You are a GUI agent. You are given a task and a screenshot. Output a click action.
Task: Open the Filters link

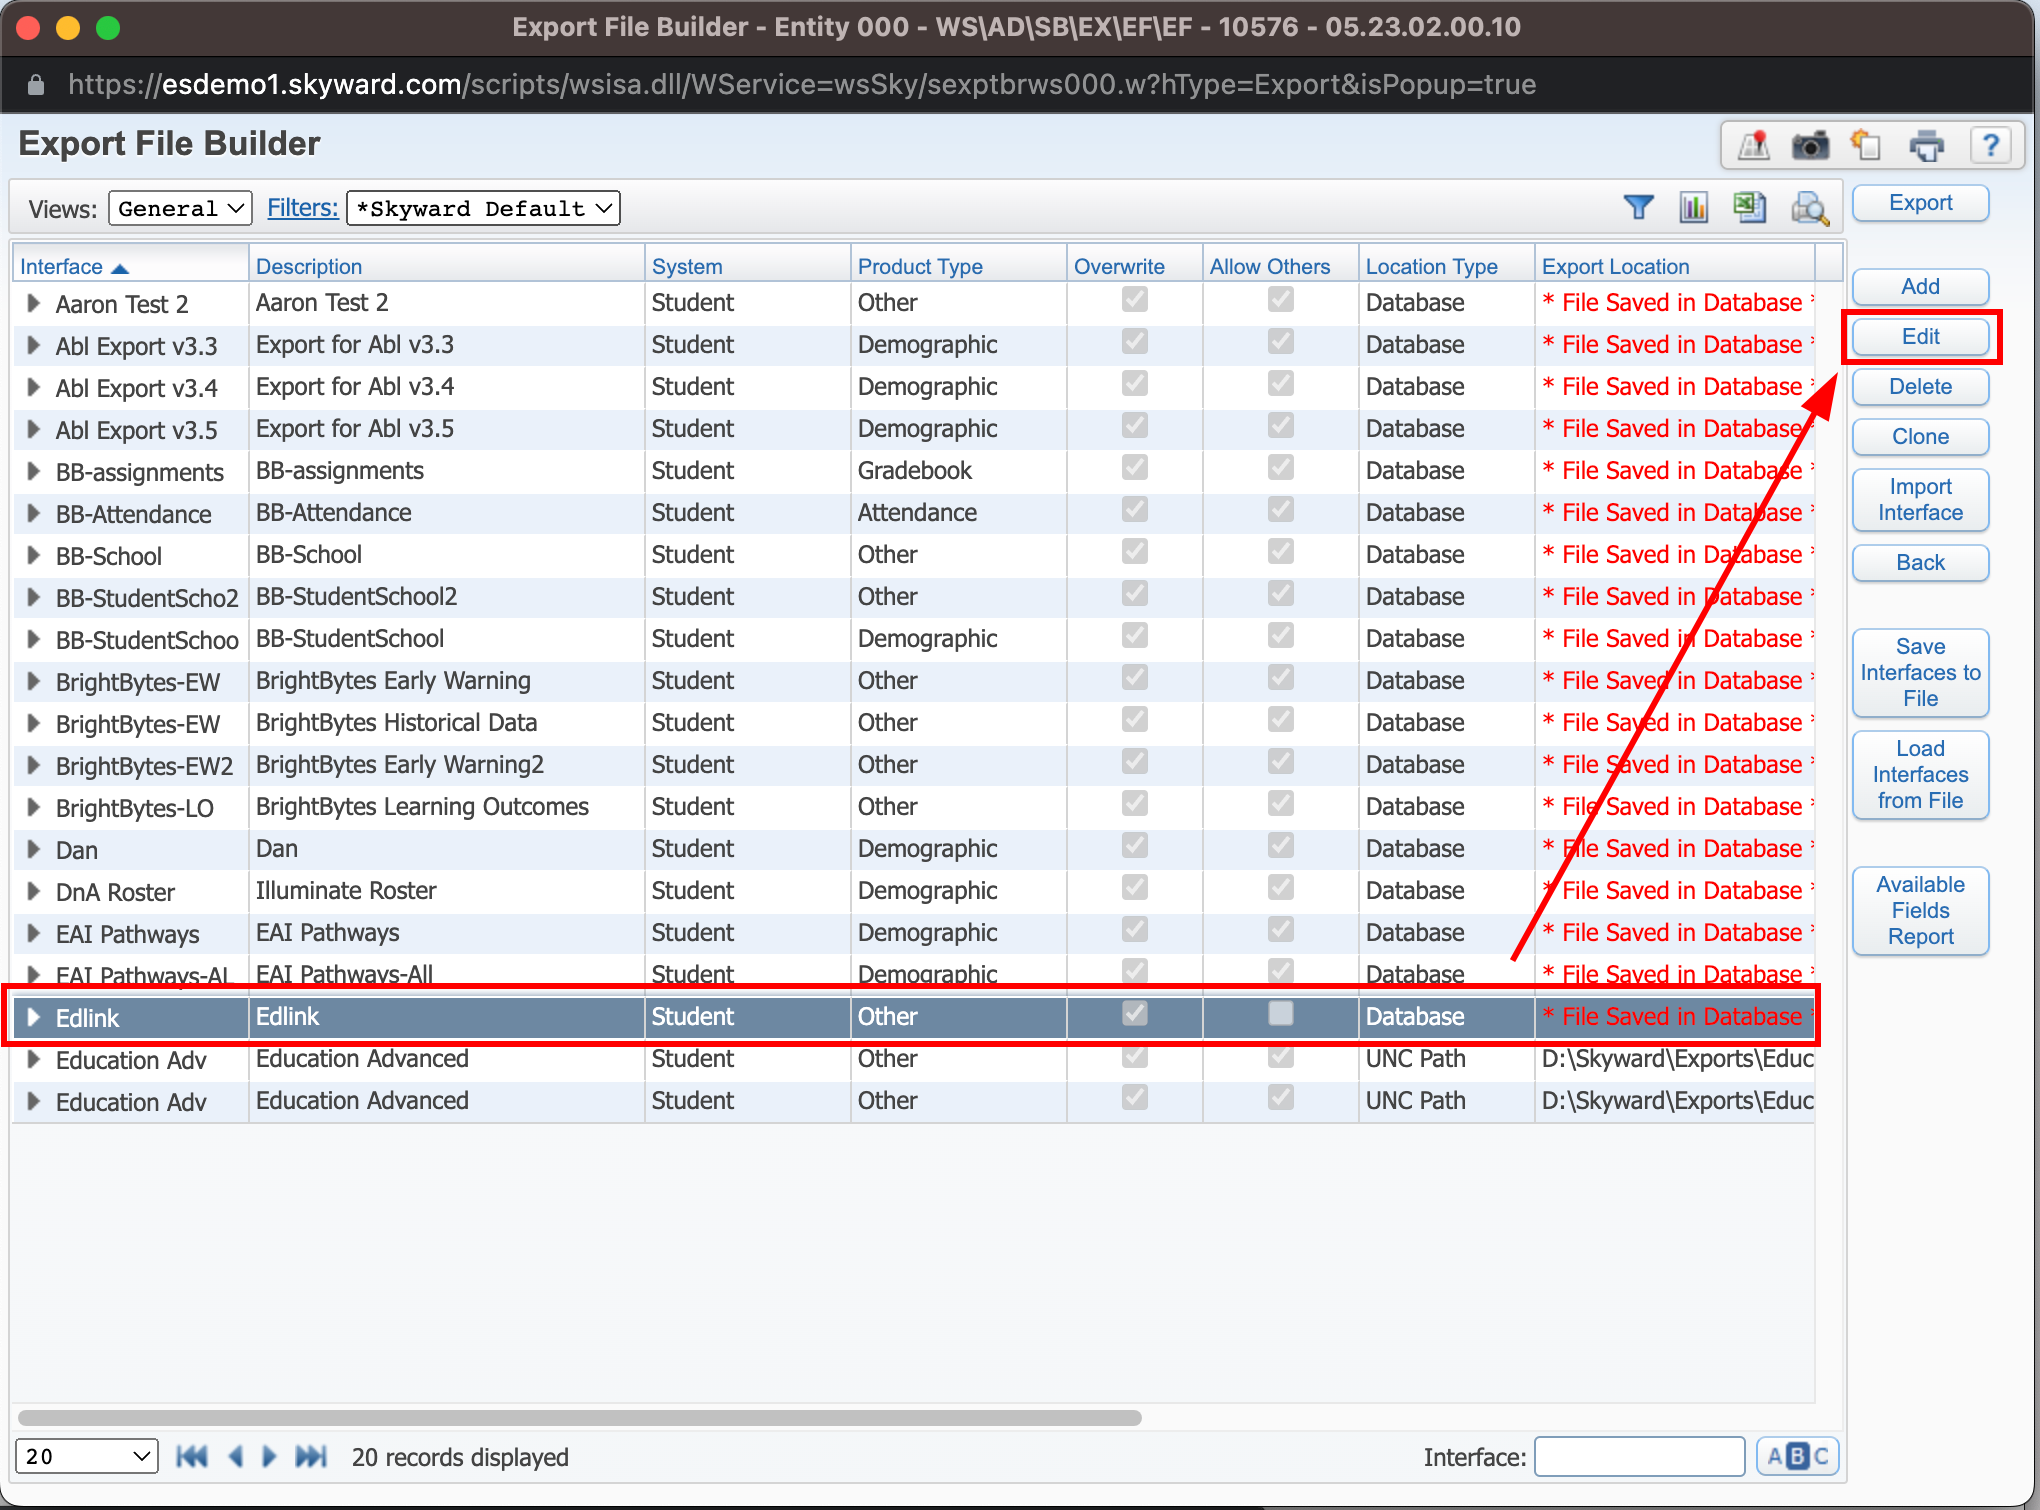[303, 208]
